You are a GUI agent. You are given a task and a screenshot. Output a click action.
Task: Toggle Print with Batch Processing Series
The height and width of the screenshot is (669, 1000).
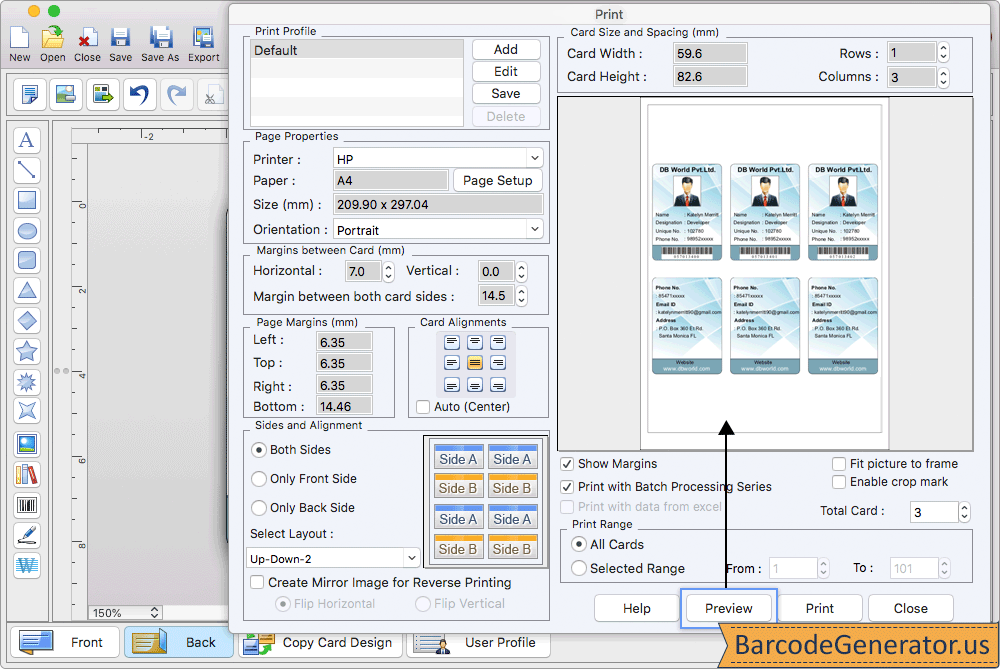[x=567, y=487]
